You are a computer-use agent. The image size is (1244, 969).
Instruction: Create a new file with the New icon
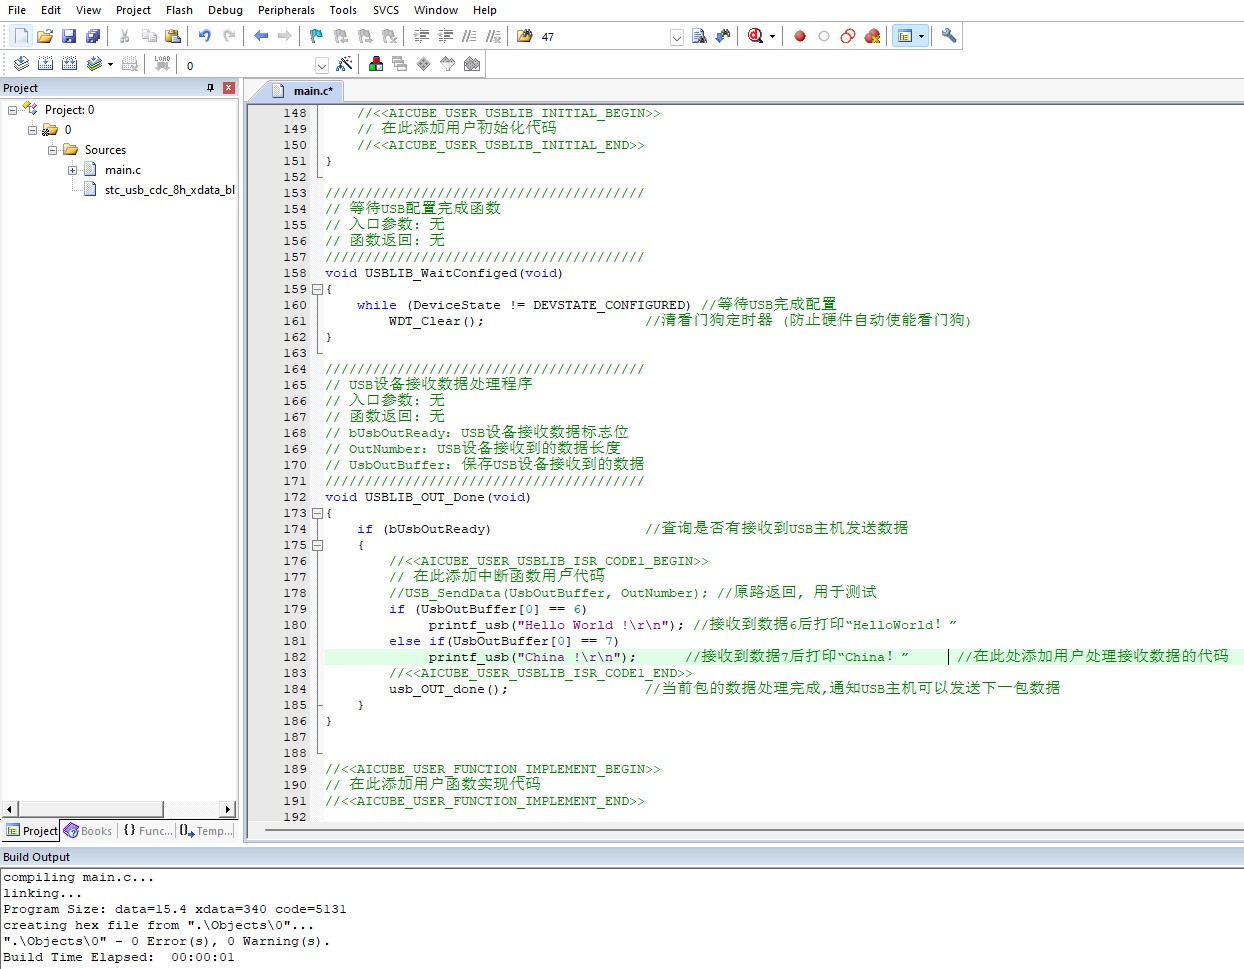point(21,36)
